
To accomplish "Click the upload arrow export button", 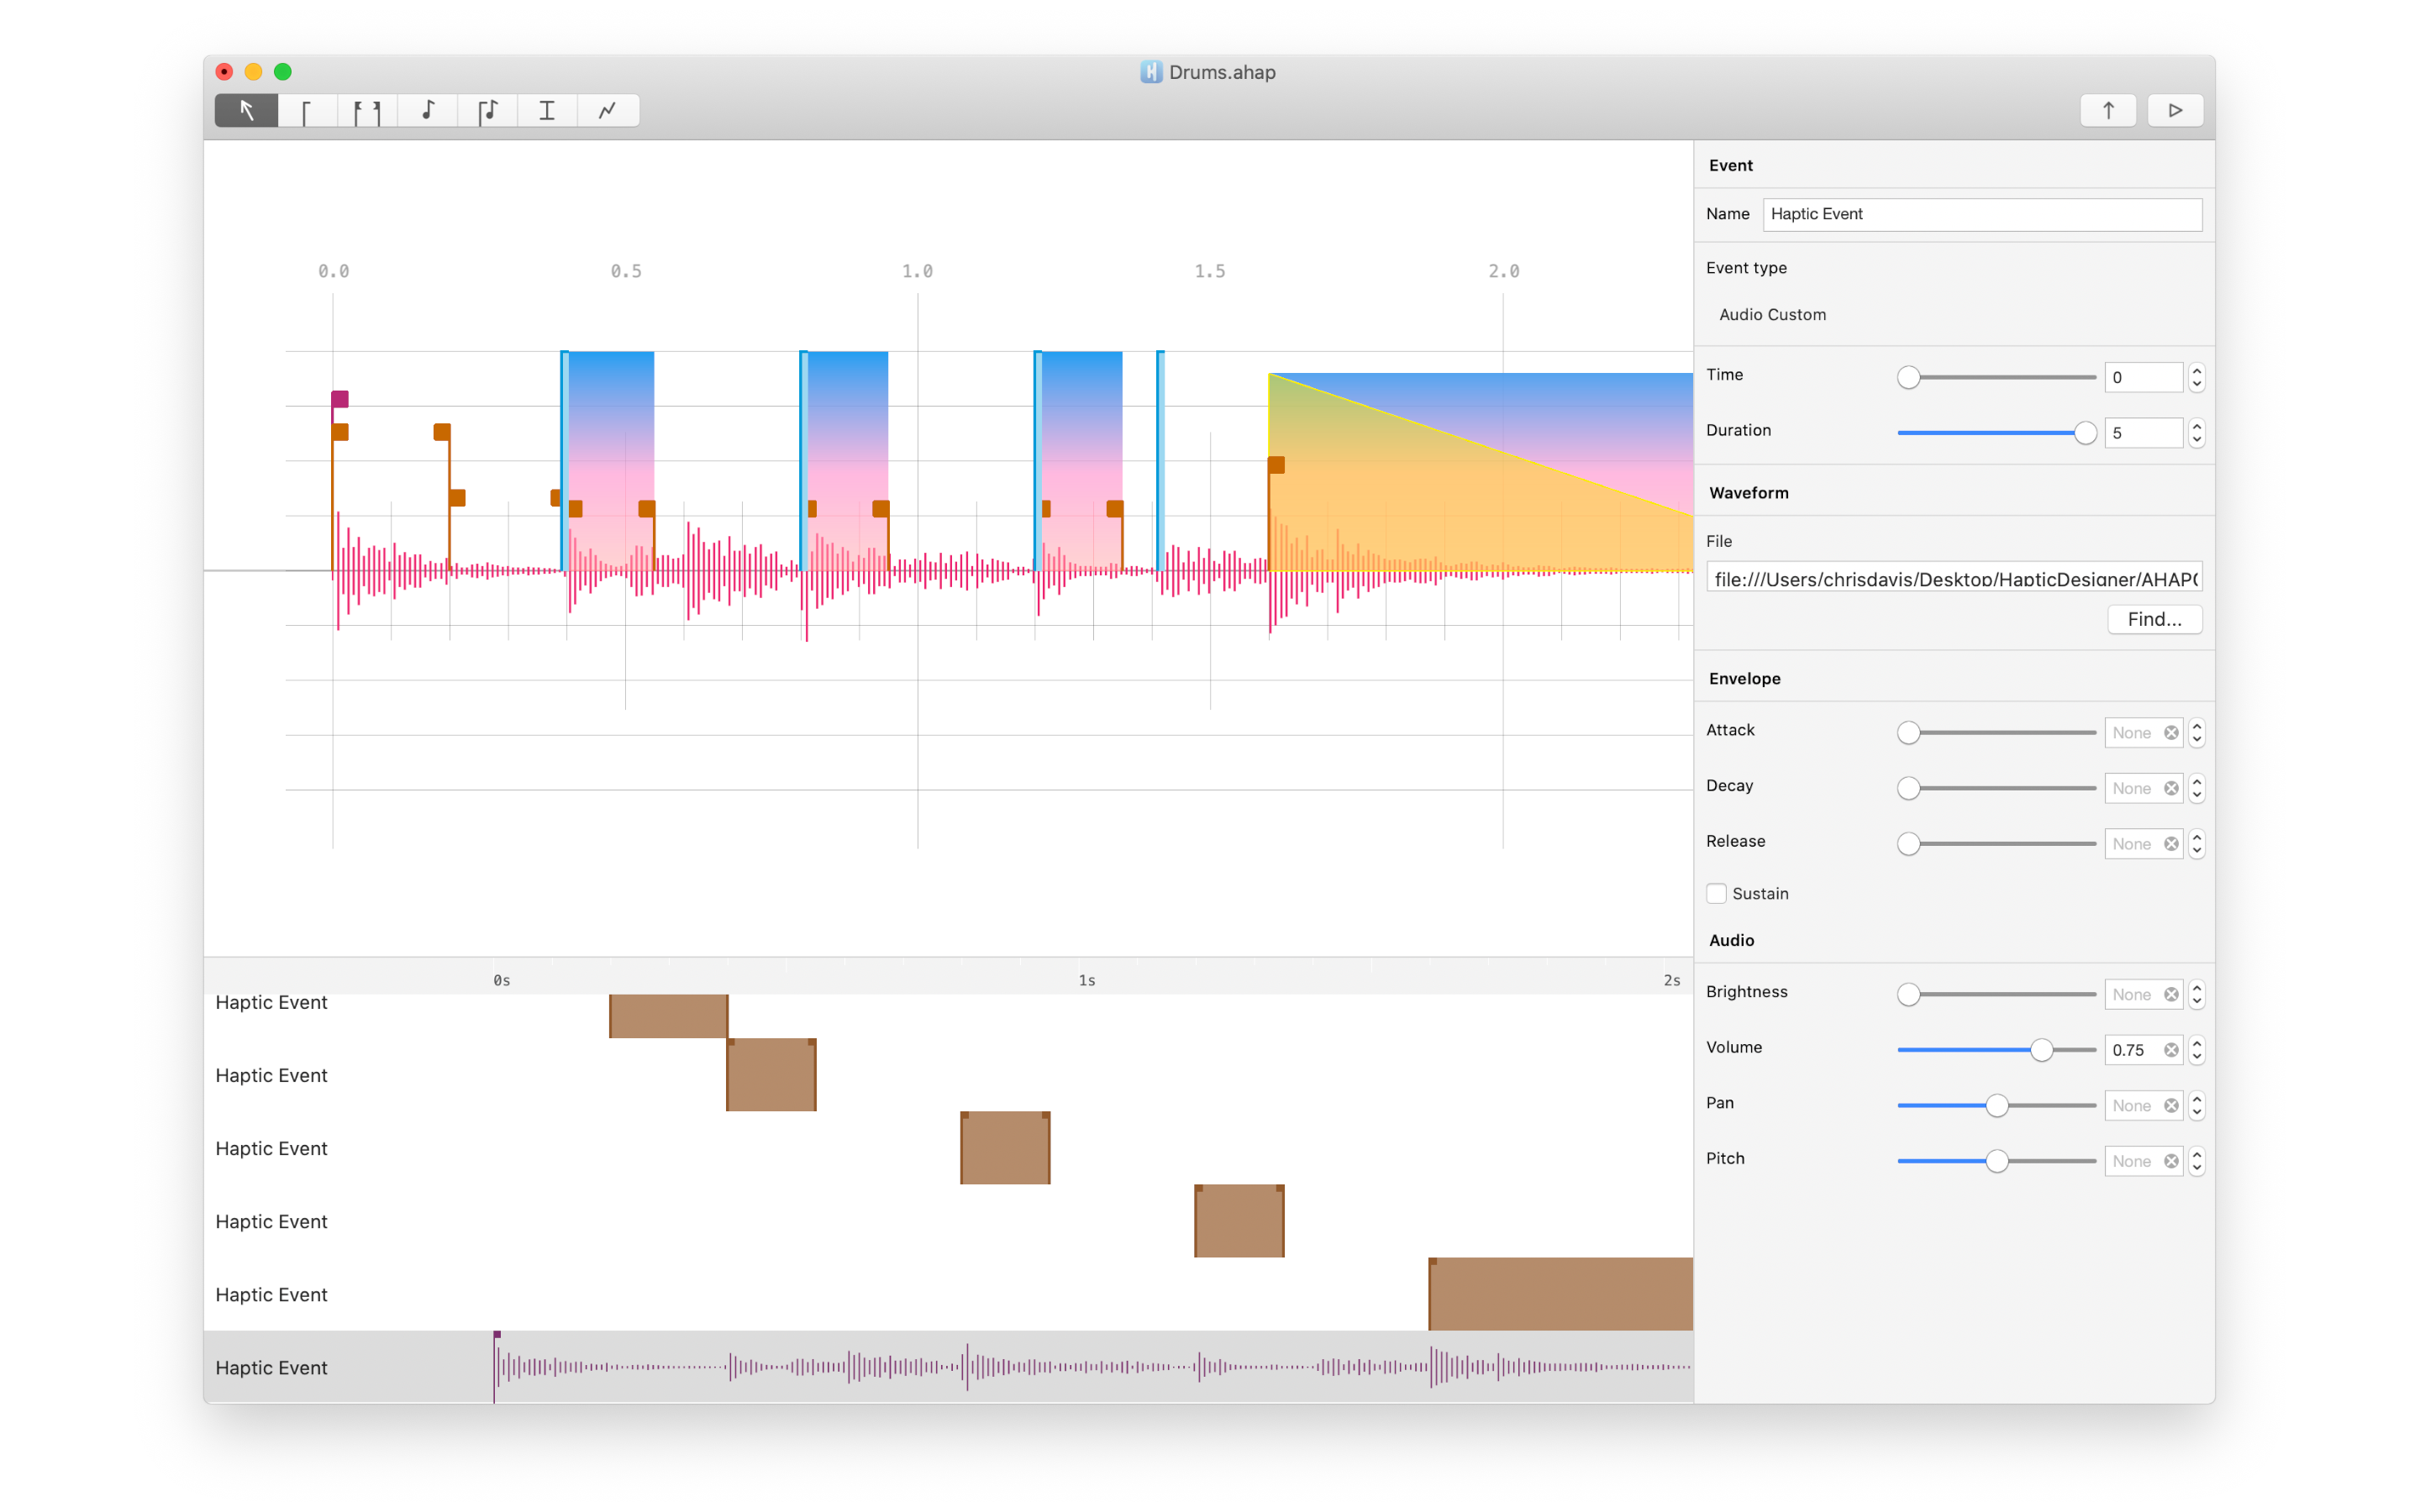I will pyautogui.click(x=2107, y=110).
